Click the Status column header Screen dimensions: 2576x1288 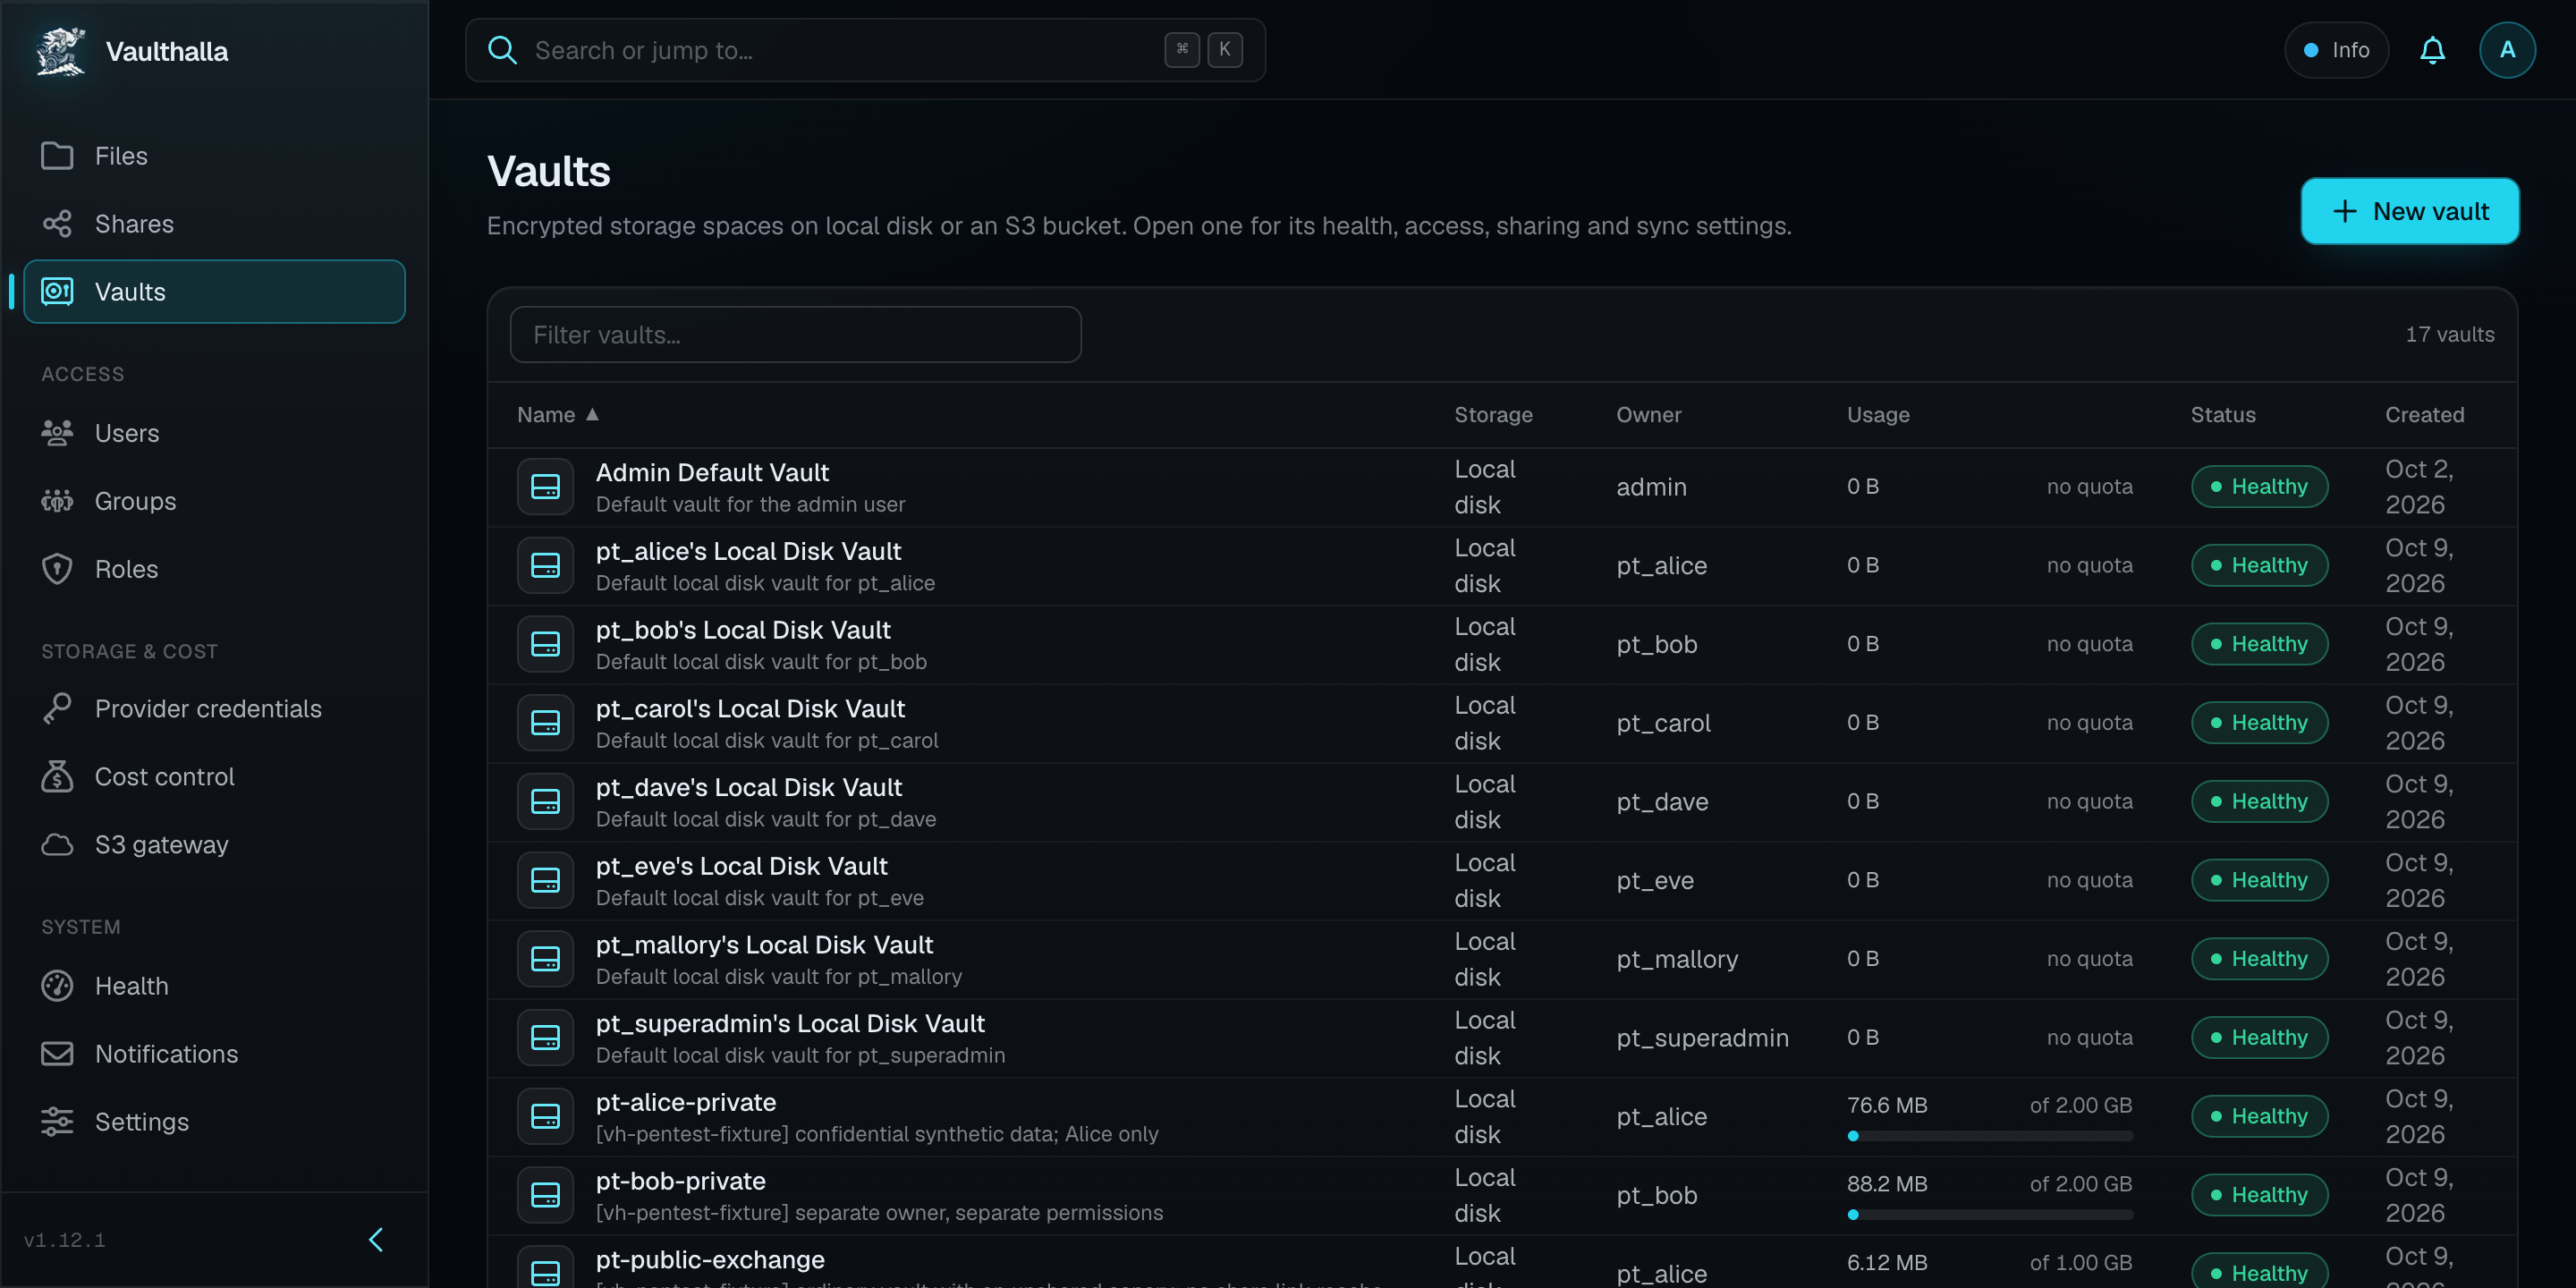[x=2223, y=414]
